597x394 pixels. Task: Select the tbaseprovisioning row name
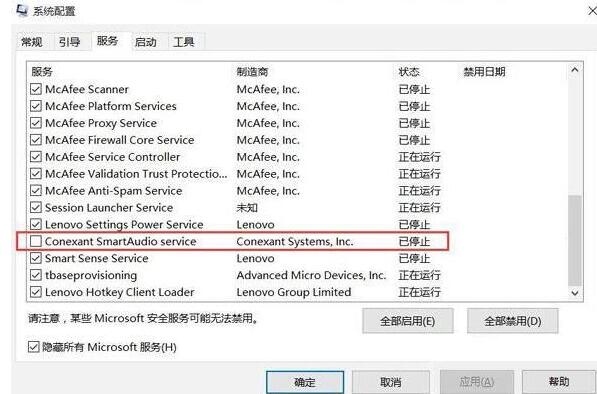click(91, 275)
